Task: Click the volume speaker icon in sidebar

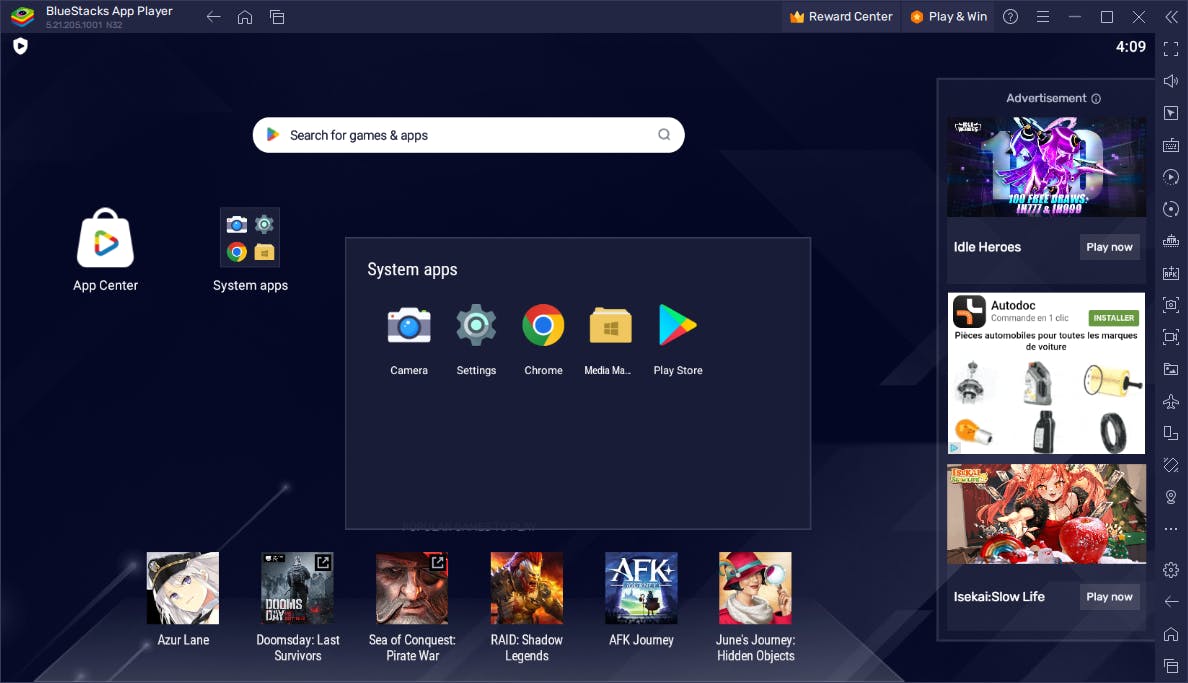Action: 1171,81
